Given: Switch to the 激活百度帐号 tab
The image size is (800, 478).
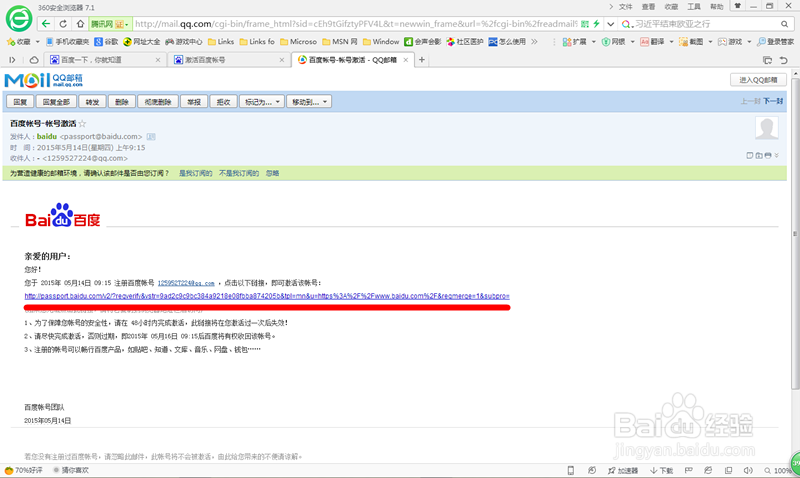Looking at the screenshot, I should click(x=228, y=60).
